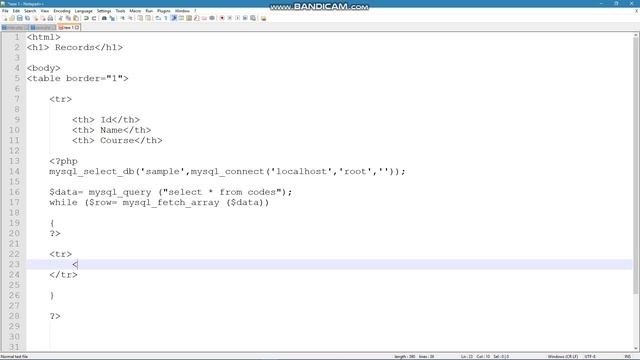Click the mysql_select_db code line

point(227,171)
